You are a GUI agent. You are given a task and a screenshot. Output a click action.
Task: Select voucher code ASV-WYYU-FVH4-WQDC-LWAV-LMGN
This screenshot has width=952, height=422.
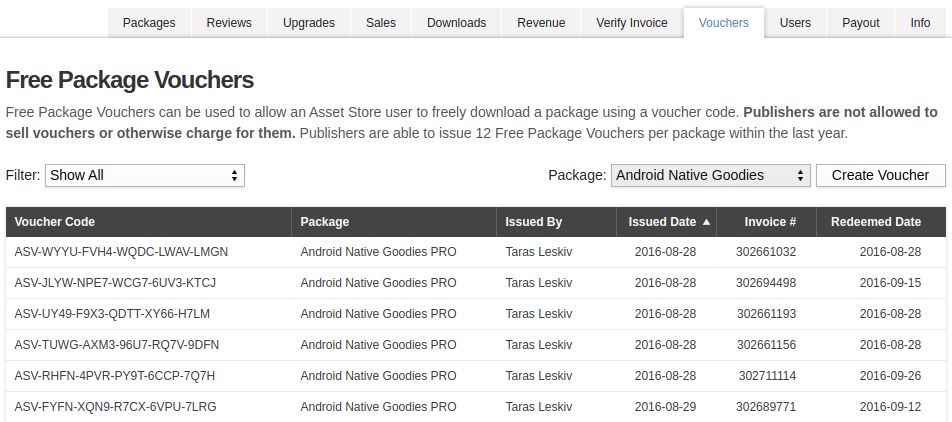pos(121,252)
